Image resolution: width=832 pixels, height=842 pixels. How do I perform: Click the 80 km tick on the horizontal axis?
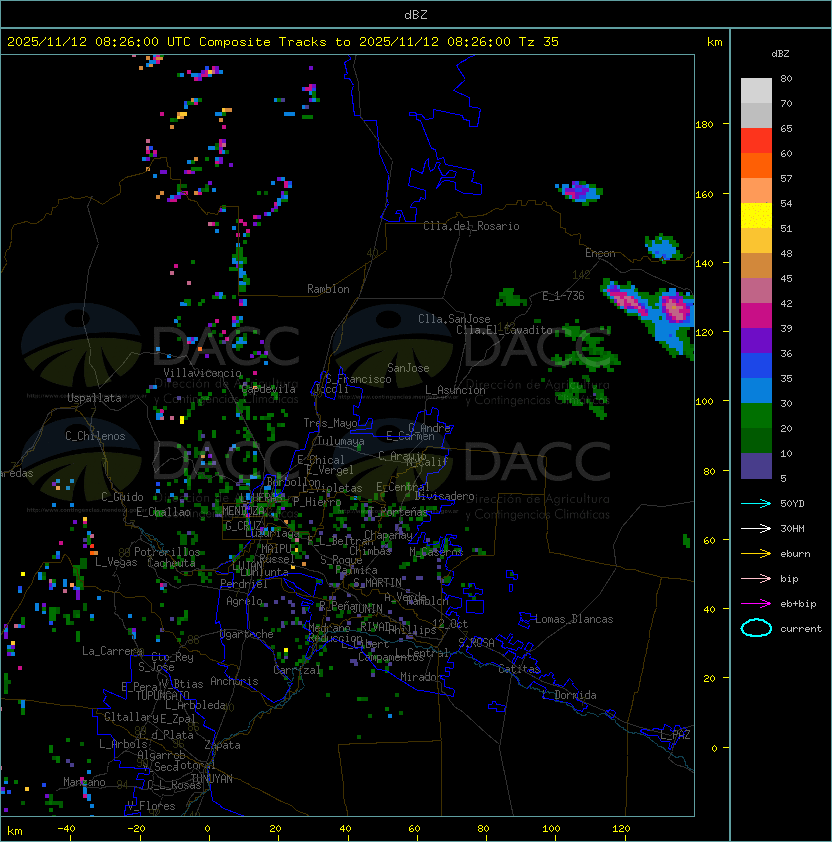click(483, 829)
